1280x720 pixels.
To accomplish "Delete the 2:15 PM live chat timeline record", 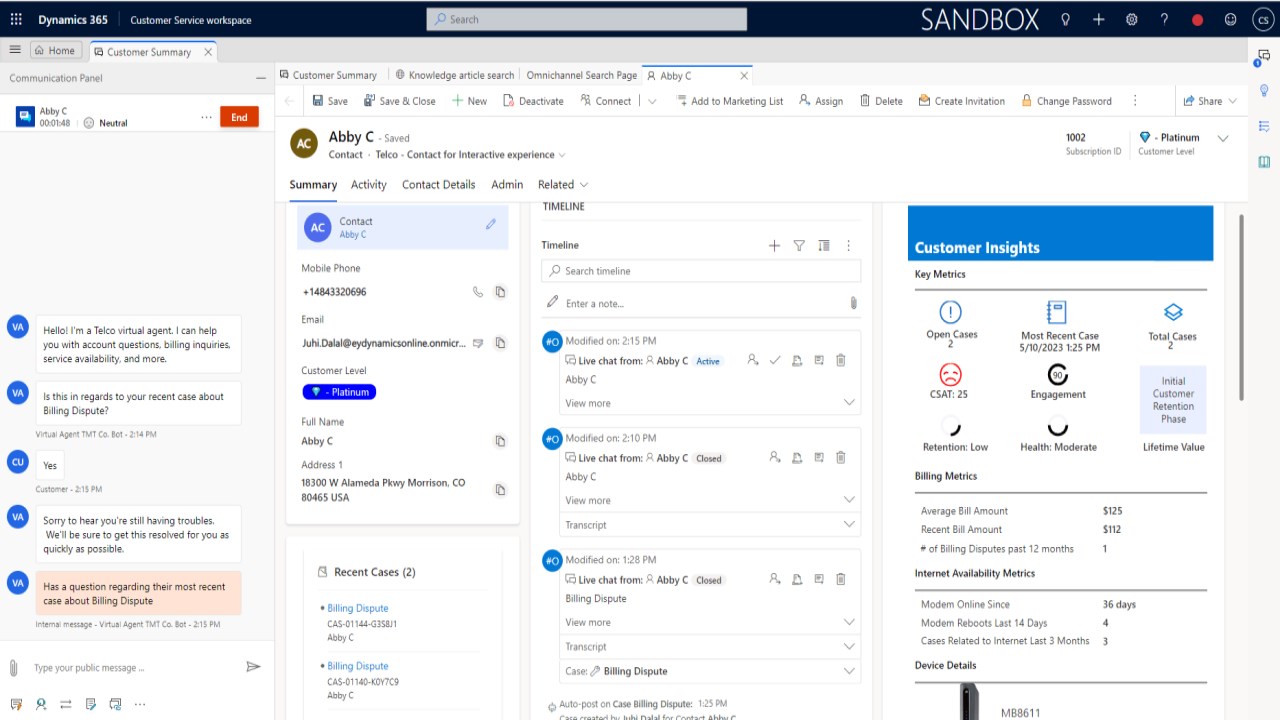I will (x=841, y=361).
